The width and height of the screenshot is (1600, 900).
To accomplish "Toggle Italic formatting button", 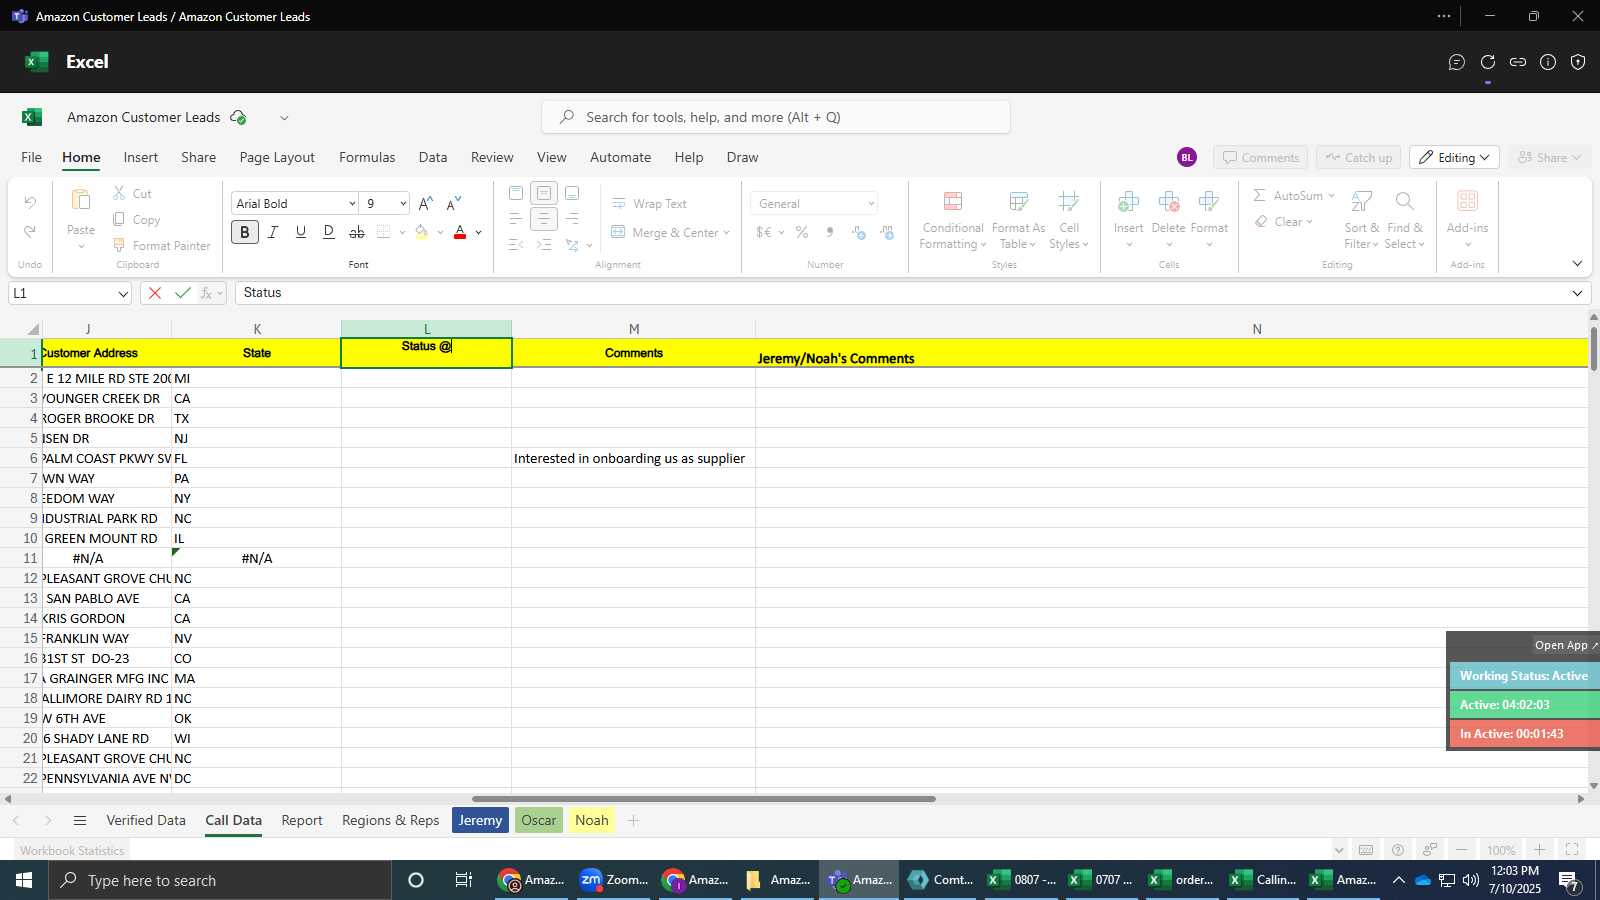I will coord(272,232).
